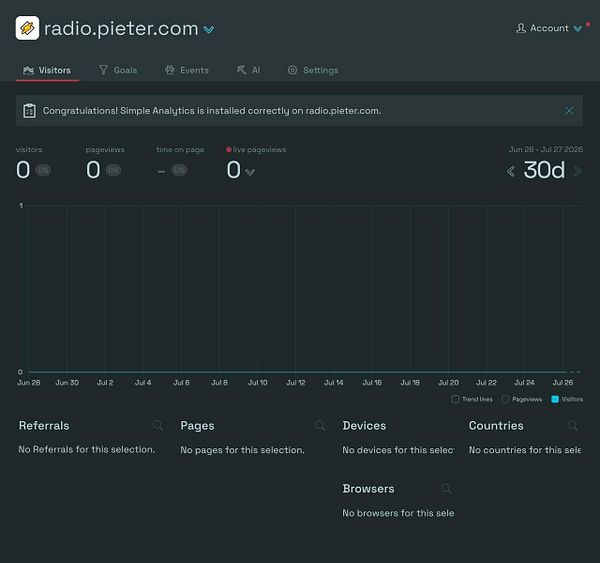The width and height of the screenshot is (600, 563).
Task: Click the visitors 0% change badge
Action: click(x=43, y=170)
